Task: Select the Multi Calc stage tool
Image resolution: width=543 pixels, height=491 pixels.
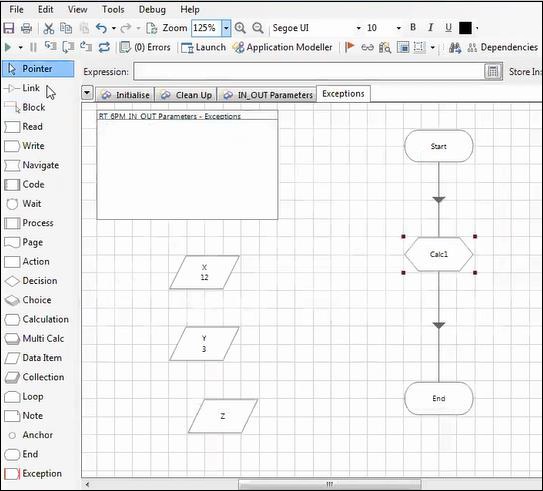Action: tap(35, 339)
